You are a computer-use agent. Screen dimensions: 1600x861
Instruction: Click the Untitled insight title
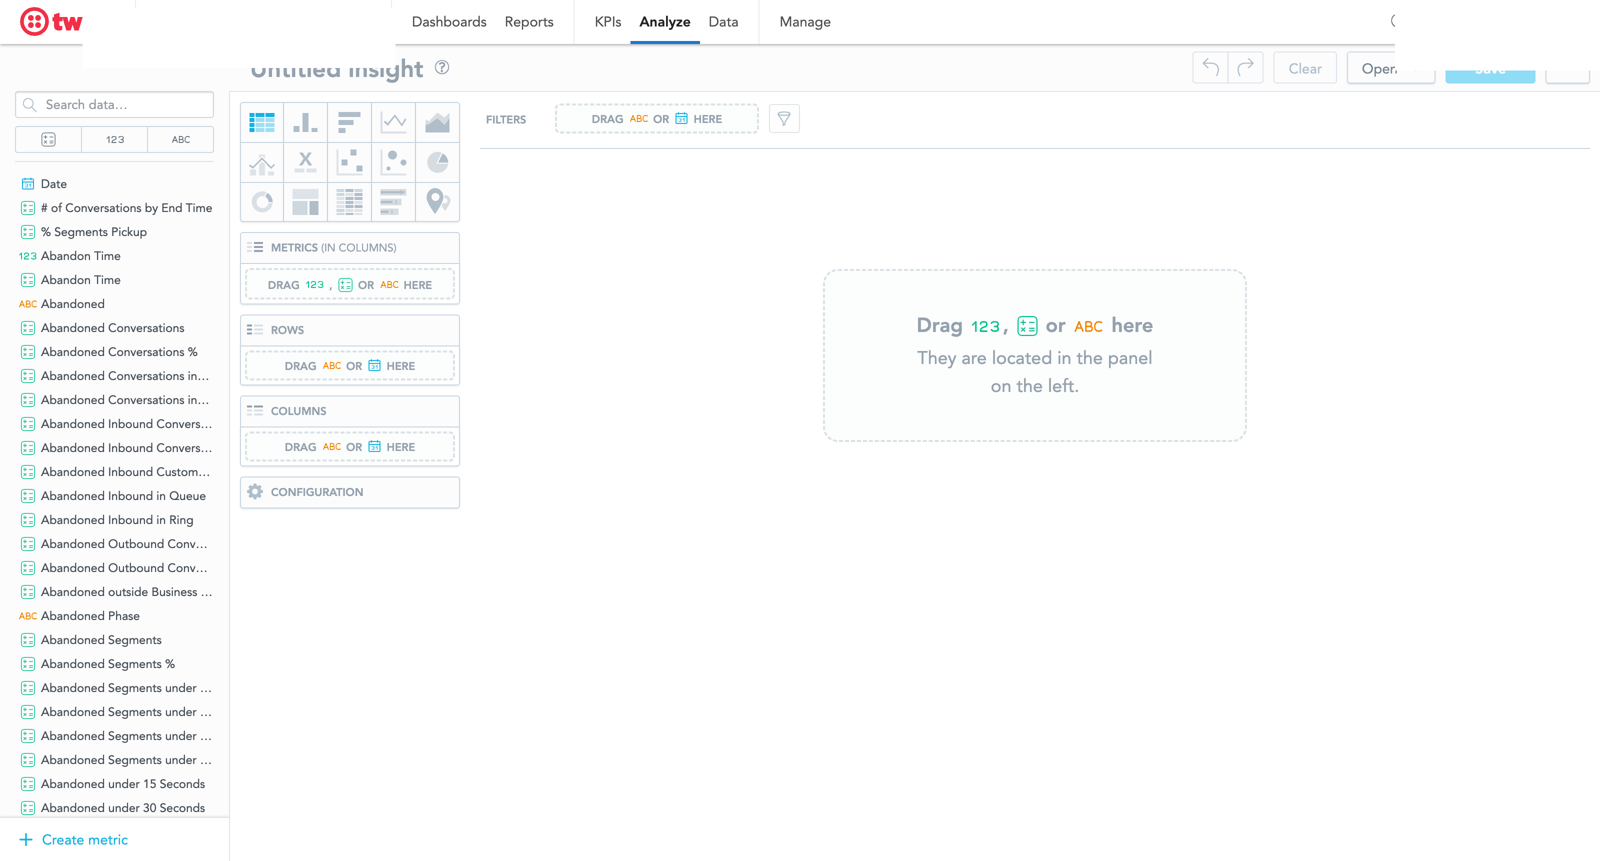tap(337, 69)
